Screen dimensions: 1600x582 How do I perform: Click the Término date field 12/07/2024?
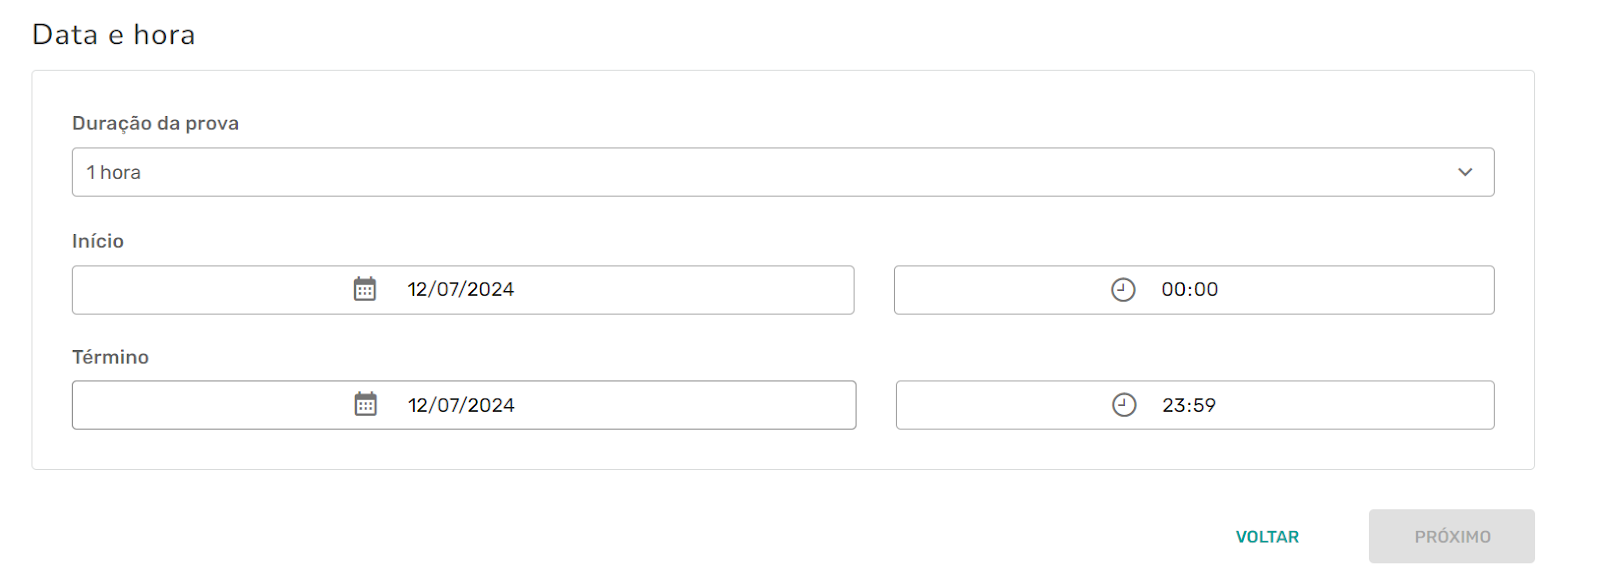461,405
